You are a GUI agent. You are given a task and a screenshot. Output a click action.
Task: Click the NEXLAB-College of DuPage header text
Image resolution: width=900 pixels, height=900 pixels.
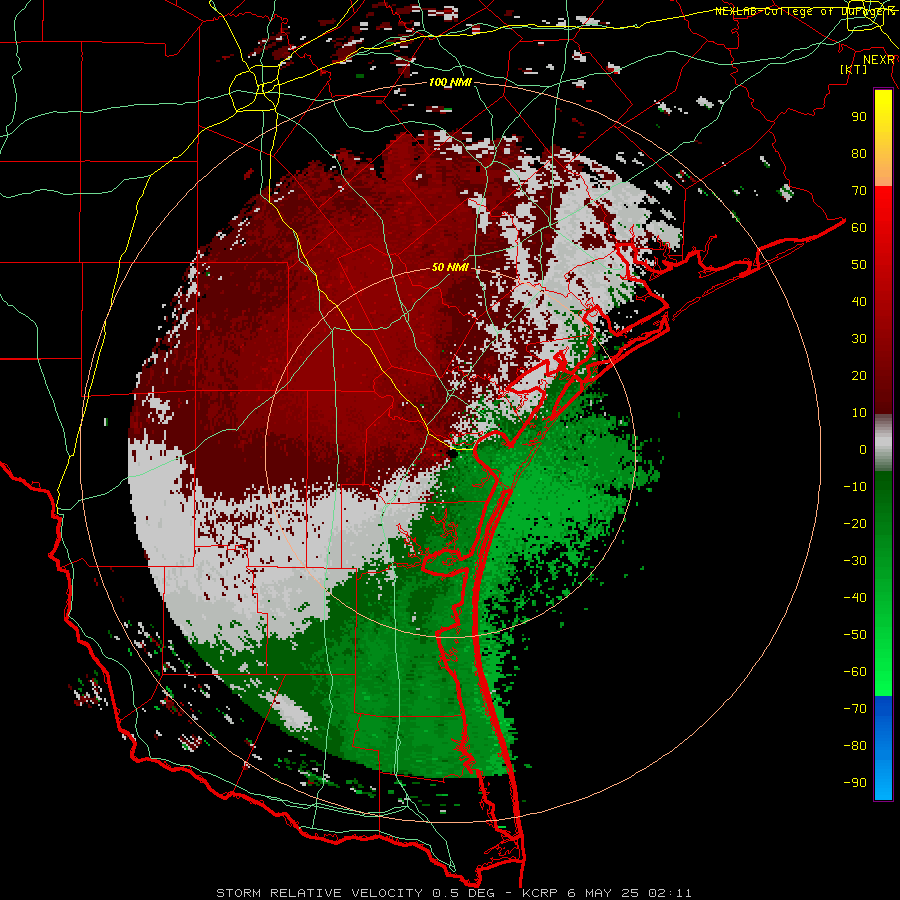tap(804, 11)
